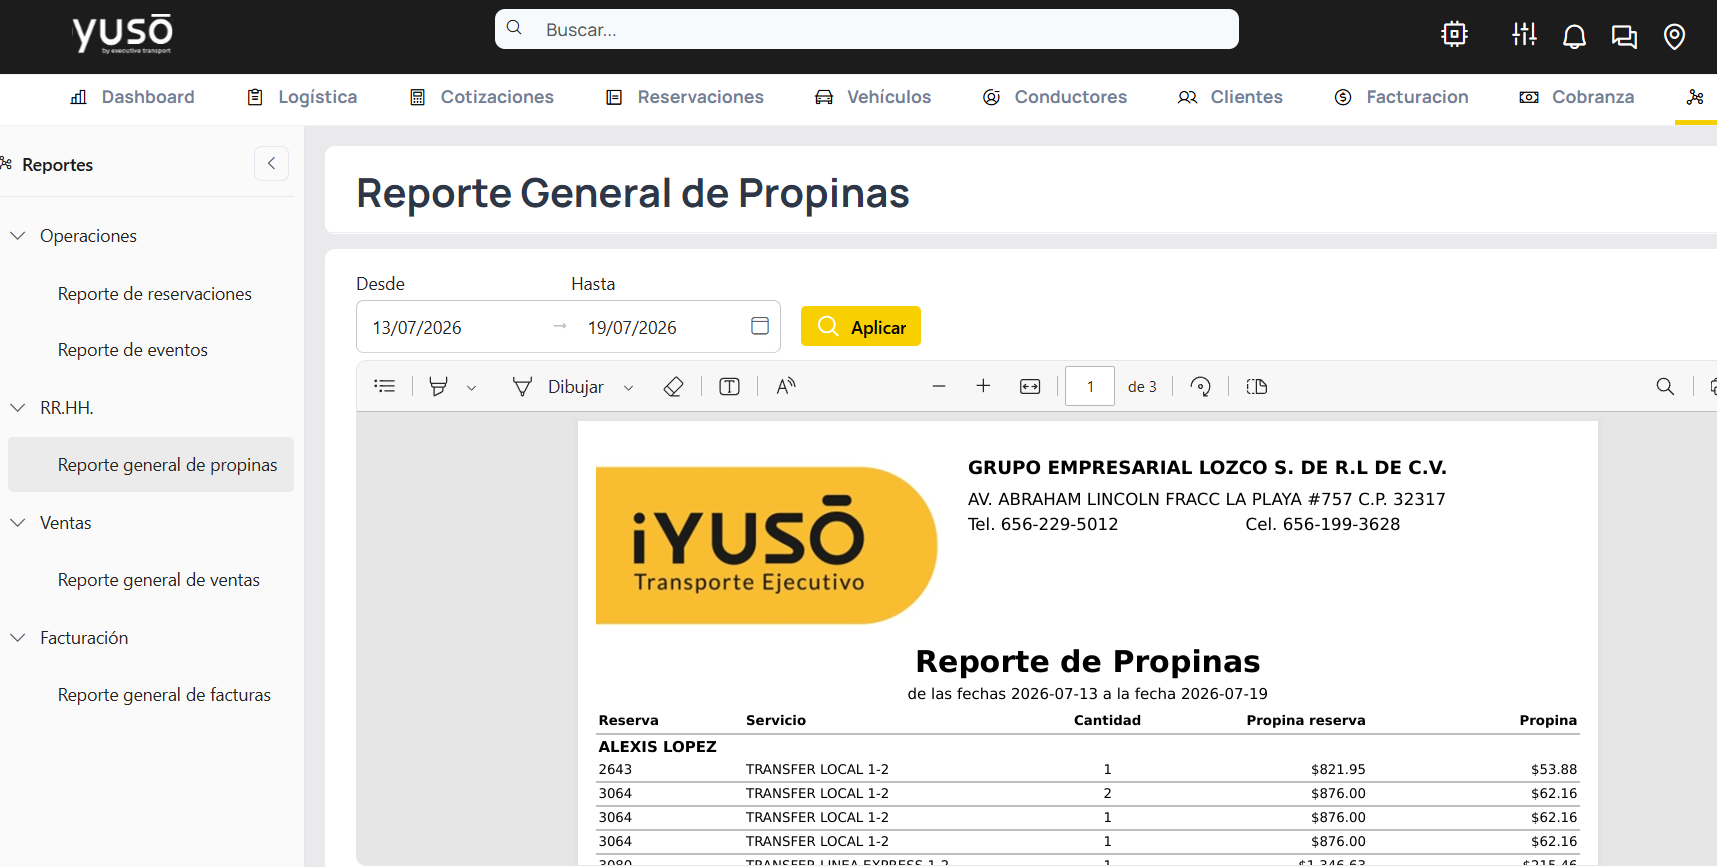Image resolution: width=1717 pixels, height=867 pixels.
Task: Select the highlighter tool in PDF toolbar
Action: (438, 386)
